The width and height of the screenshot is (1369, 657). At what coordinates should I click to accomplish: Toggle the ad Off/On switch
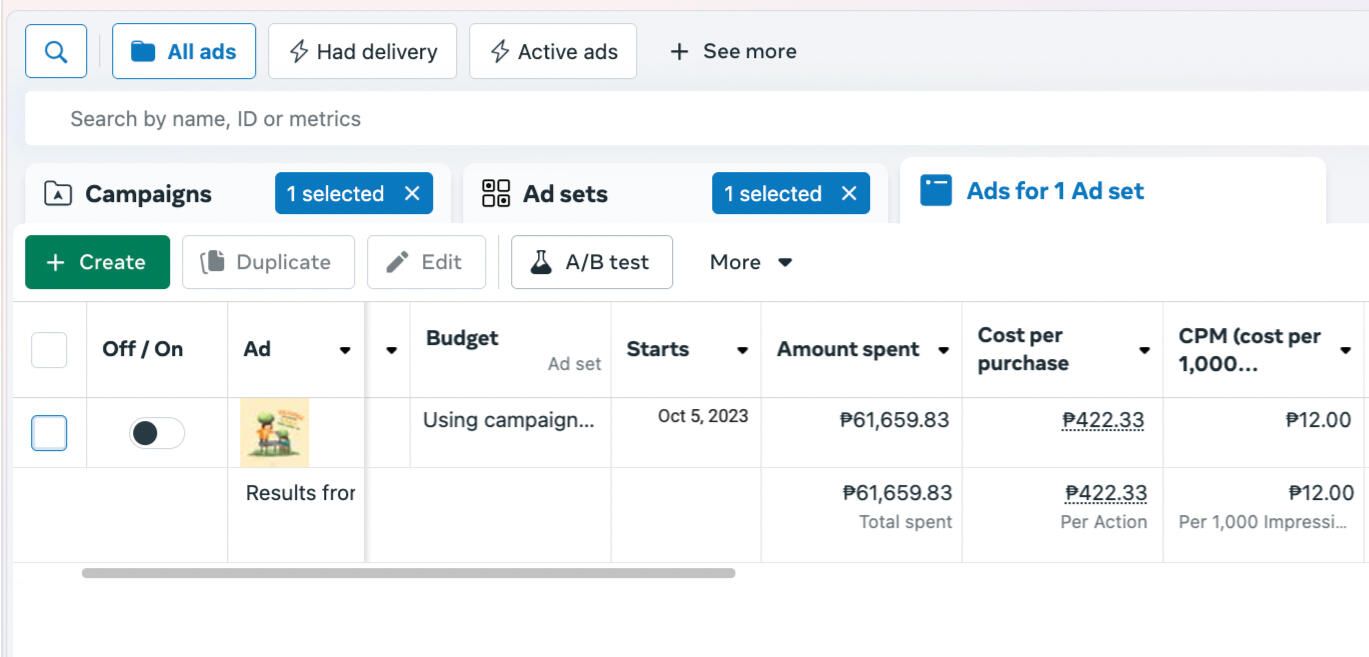coord(157,433)
